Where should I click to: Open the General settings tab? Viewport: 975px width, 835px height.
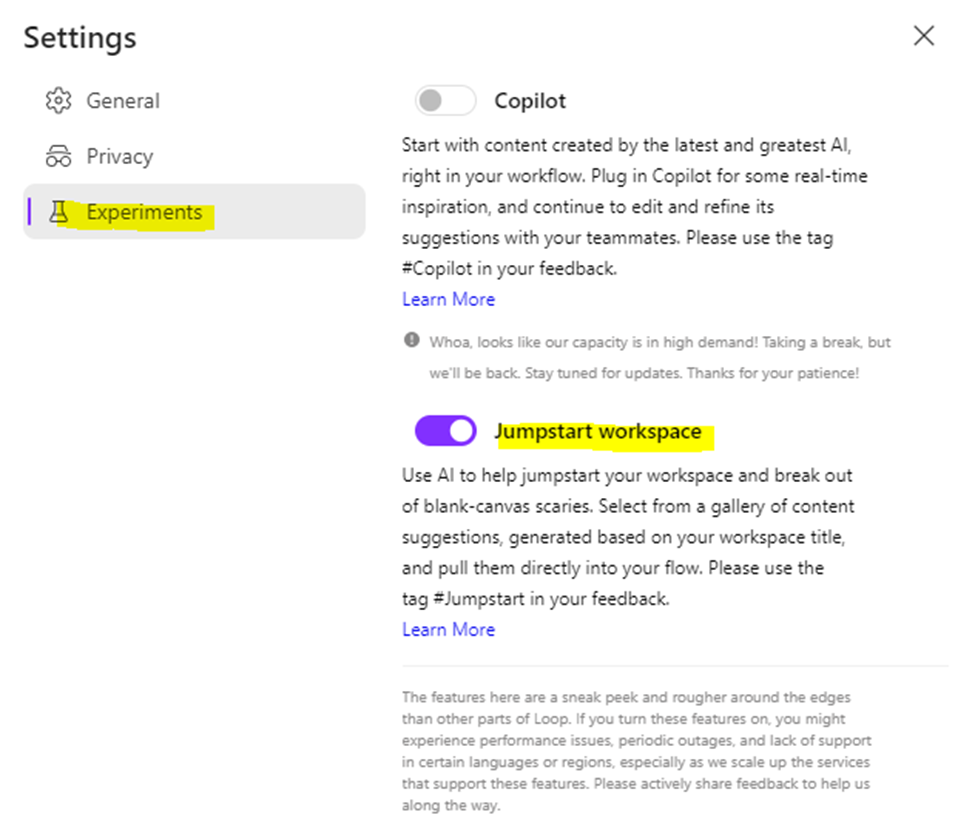(x=122, y=101)
